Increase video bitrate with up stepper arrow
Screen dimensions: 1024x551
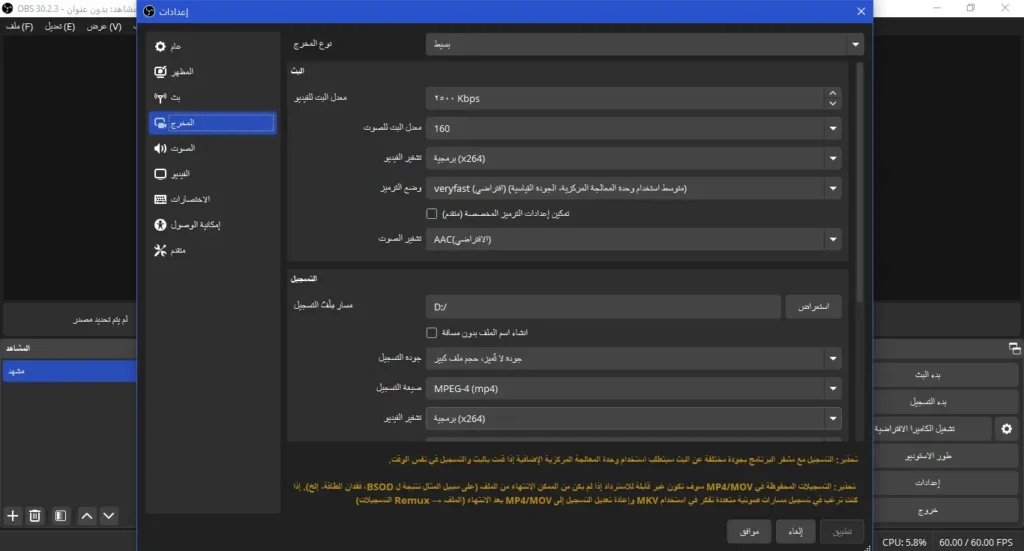[833, 93]
